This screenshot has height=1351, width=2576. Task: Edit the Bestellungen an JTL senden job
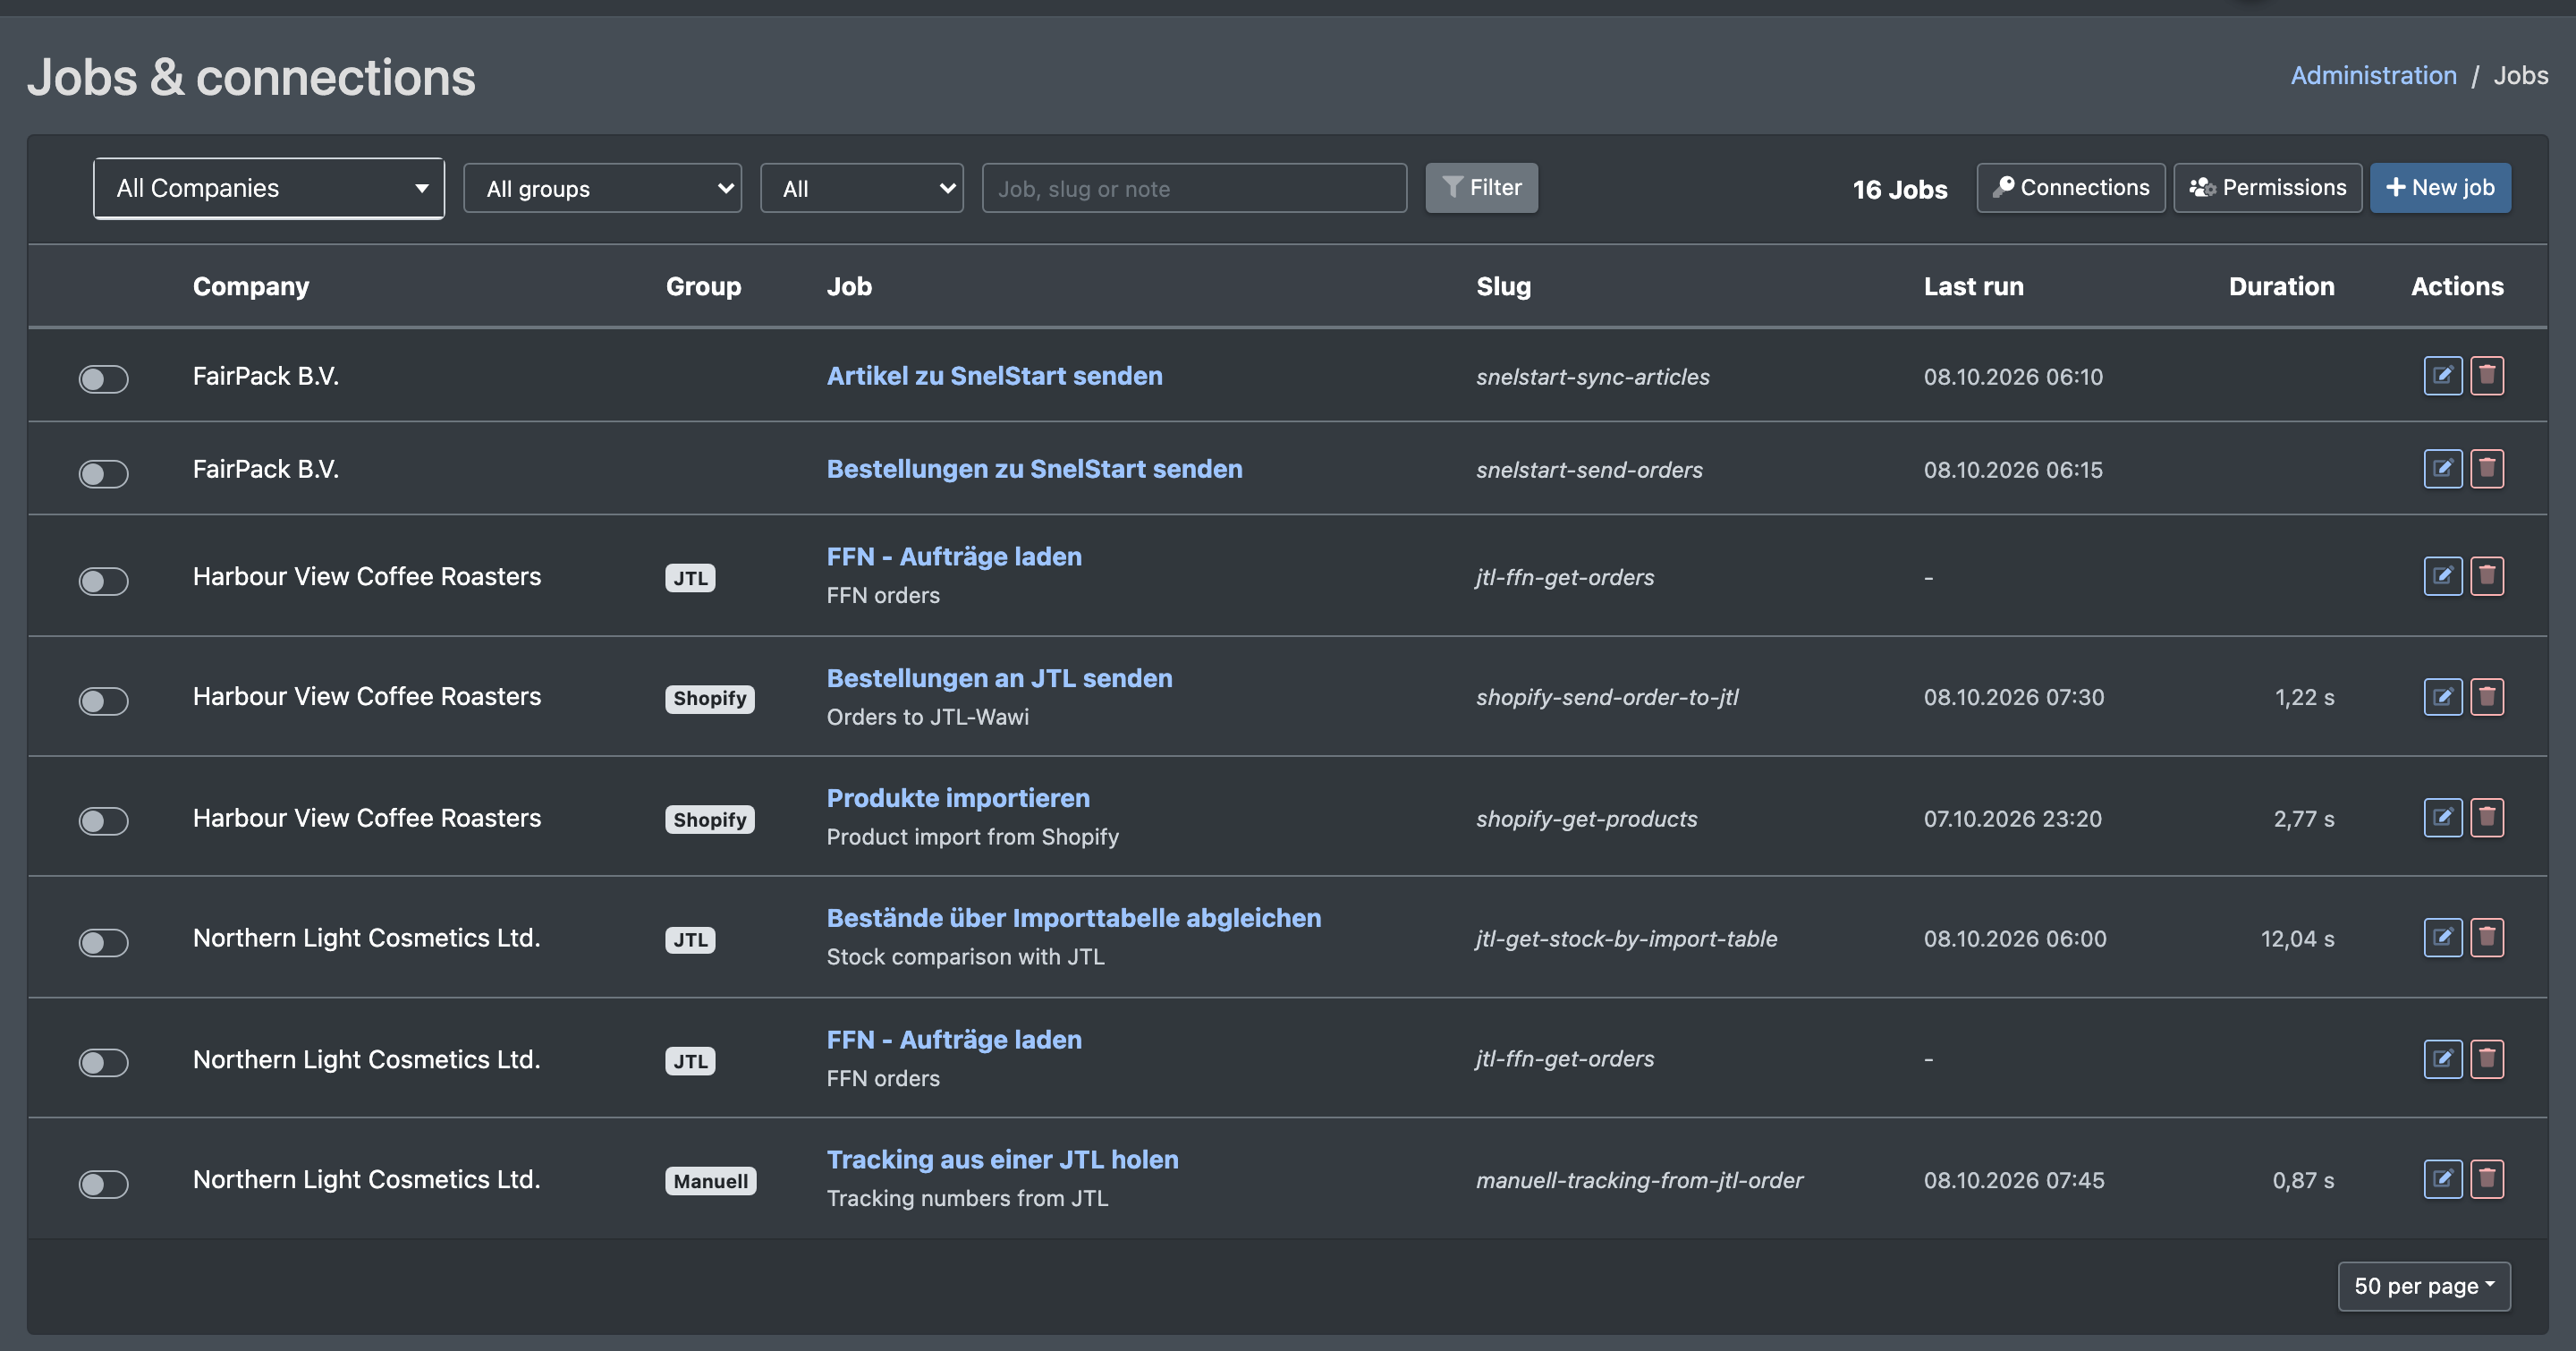[2442, 697]
